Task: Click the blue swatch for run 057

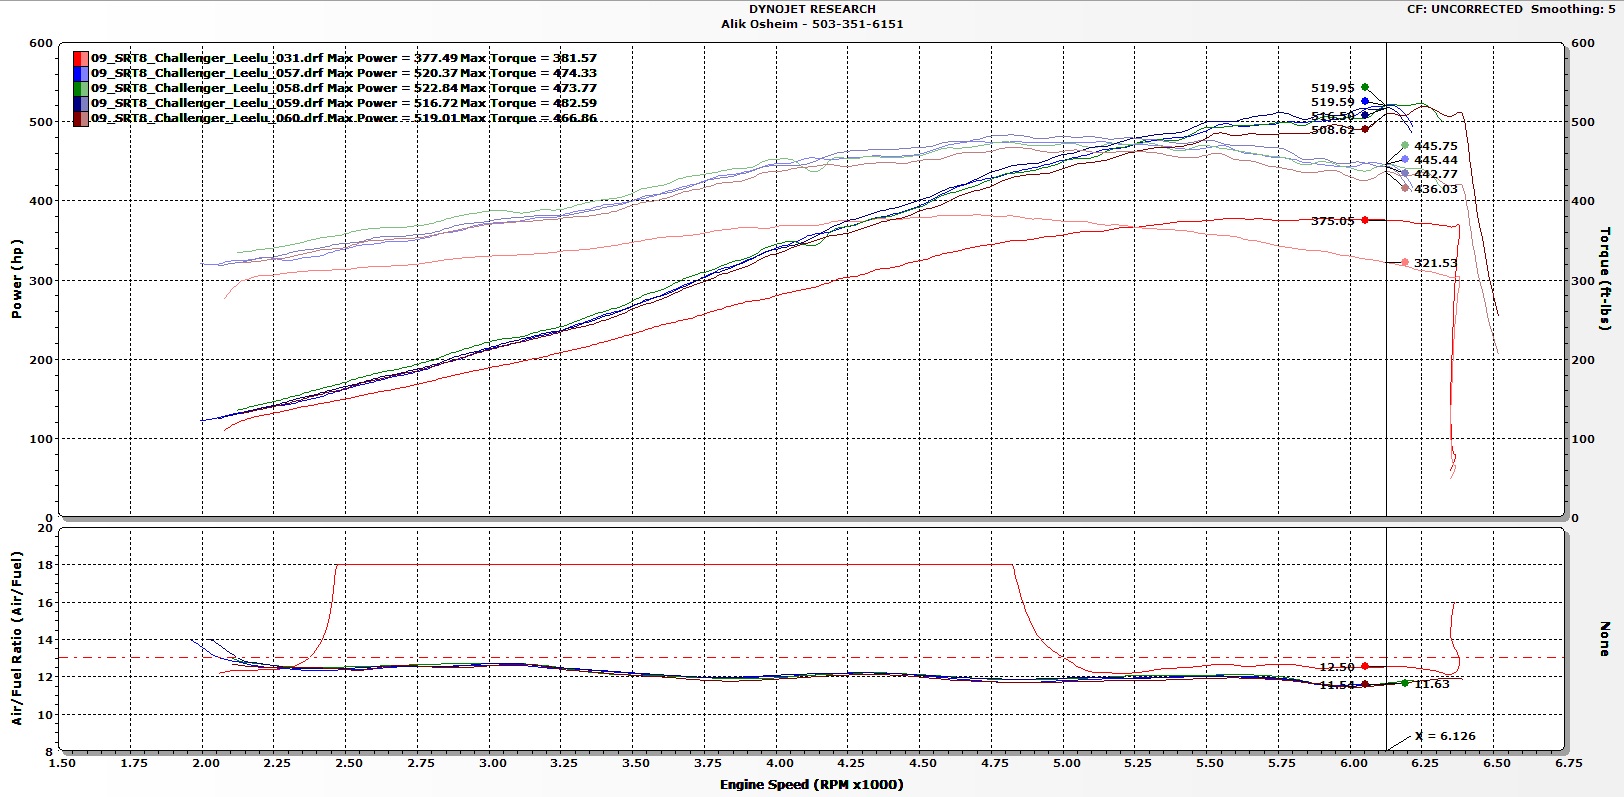Action: tap(80, 73)
